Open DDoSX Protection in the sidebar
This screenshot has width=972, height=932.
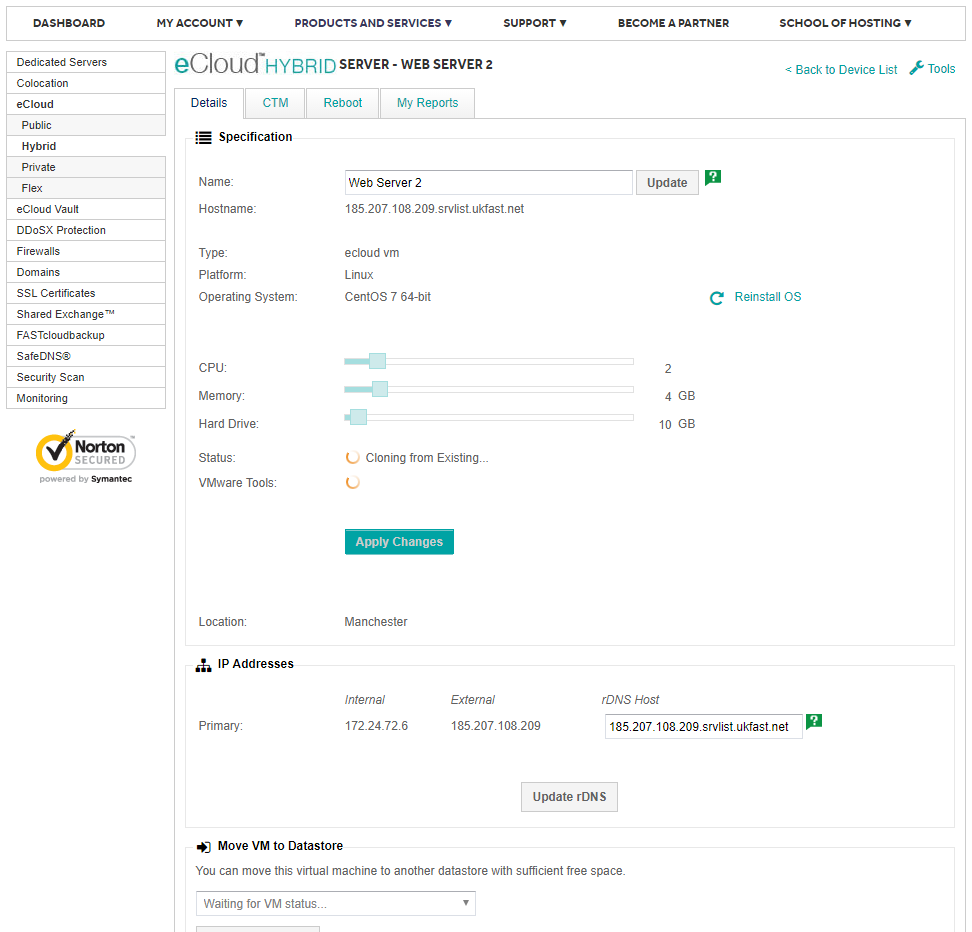click(x=86, y=230)
